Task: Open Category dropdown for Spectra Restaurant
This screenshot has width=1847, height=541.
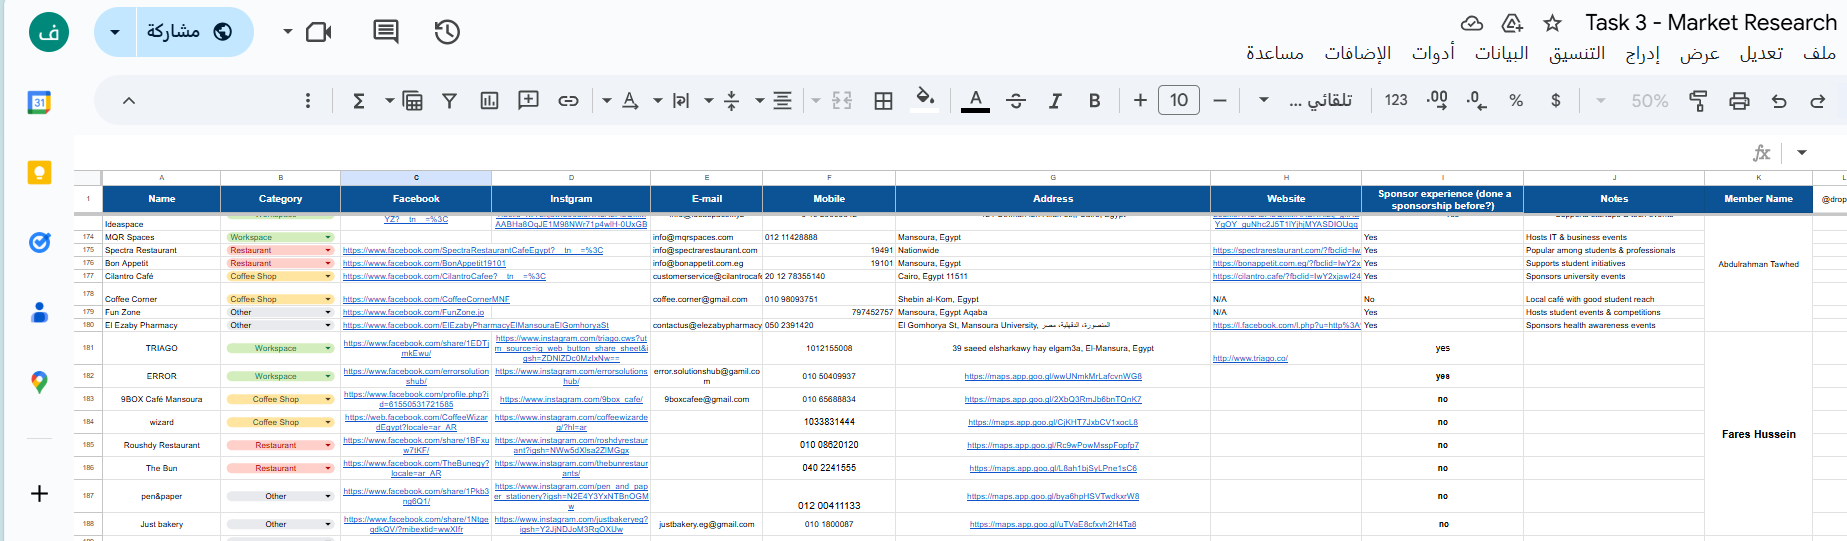Action: pyautogui.click(x=328, y=251)
